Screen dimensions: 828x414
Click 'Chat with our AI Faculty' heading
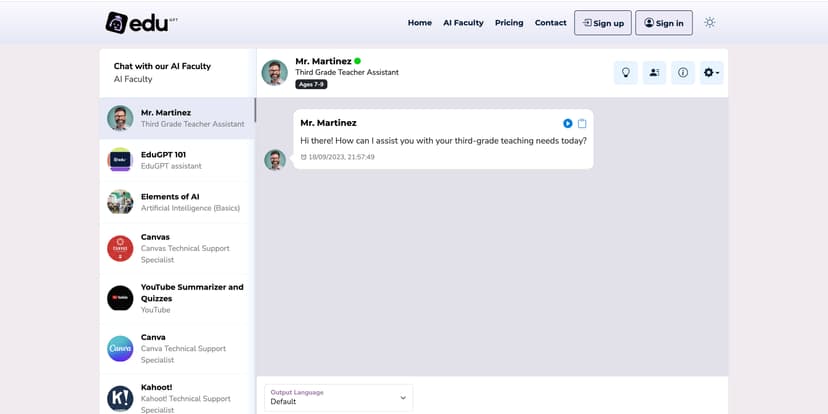(162, 66)
